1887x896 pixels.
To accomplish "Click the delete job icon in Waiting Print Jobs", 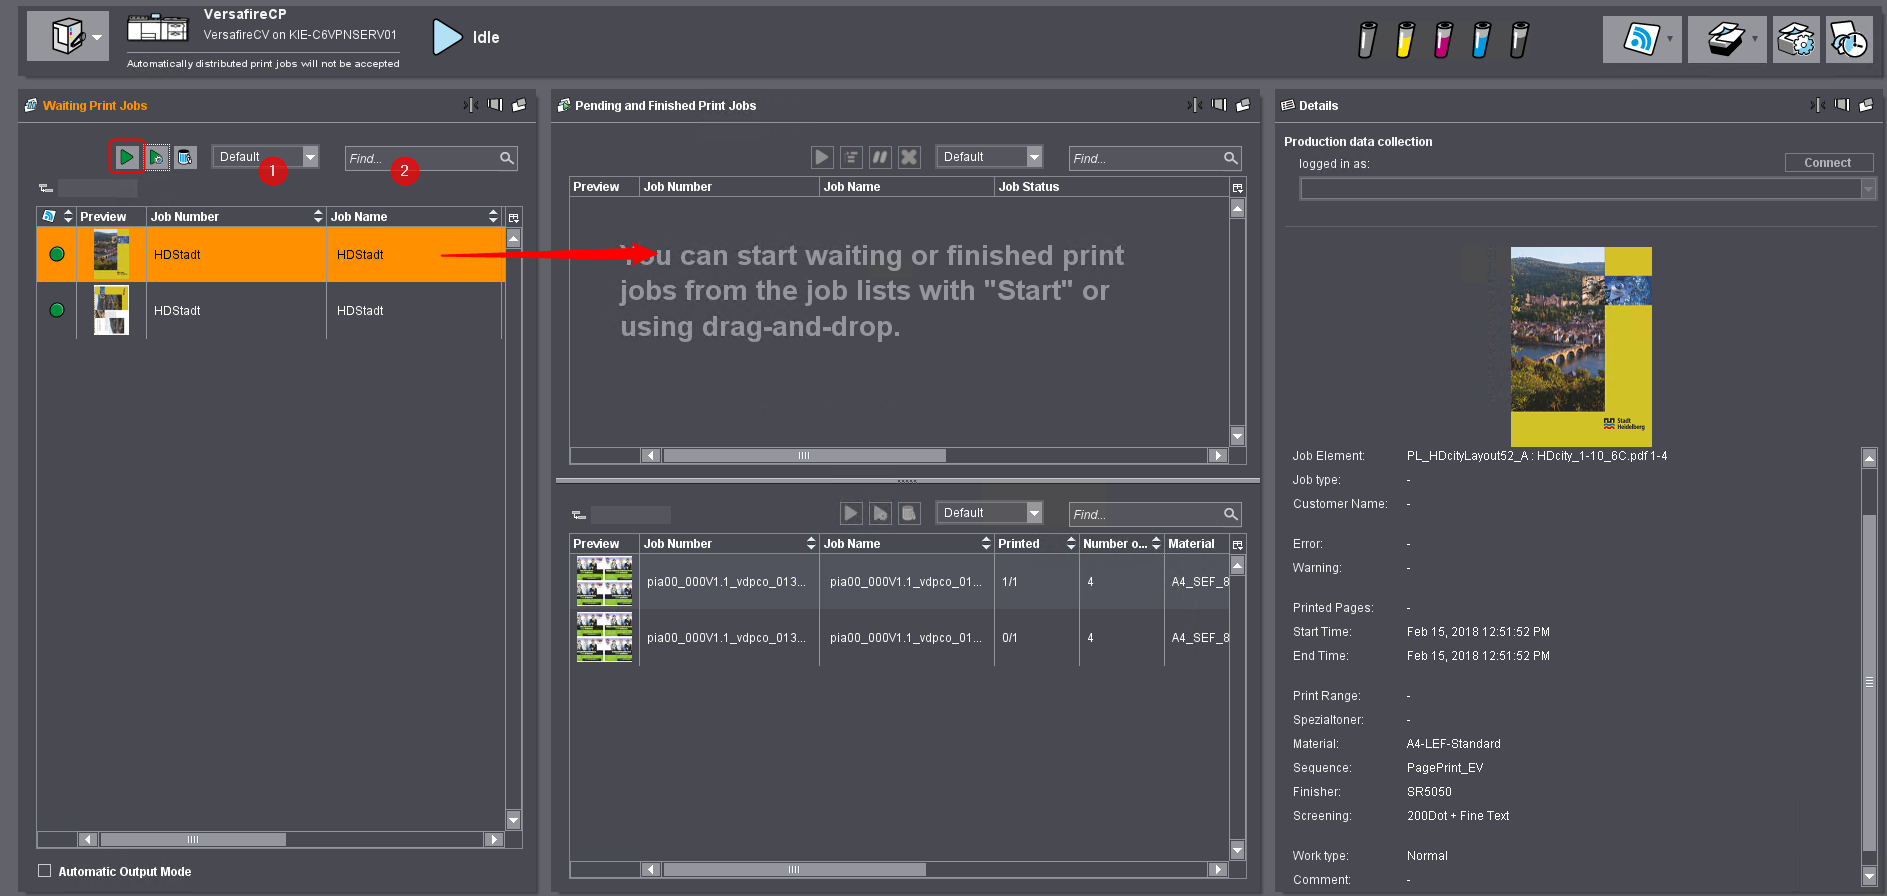I will pyautogui.click(x=185, y=157).
